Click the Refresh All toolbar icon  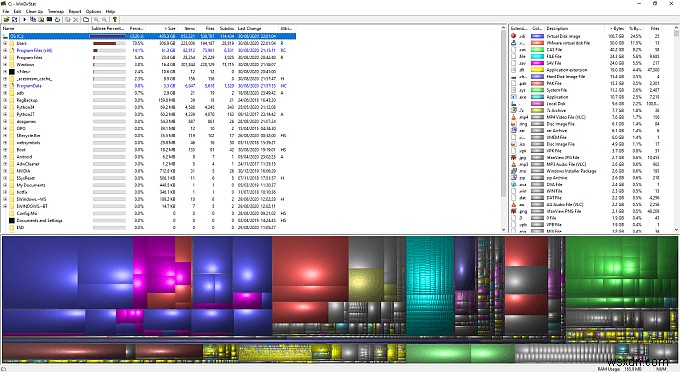tap(14, 20)
